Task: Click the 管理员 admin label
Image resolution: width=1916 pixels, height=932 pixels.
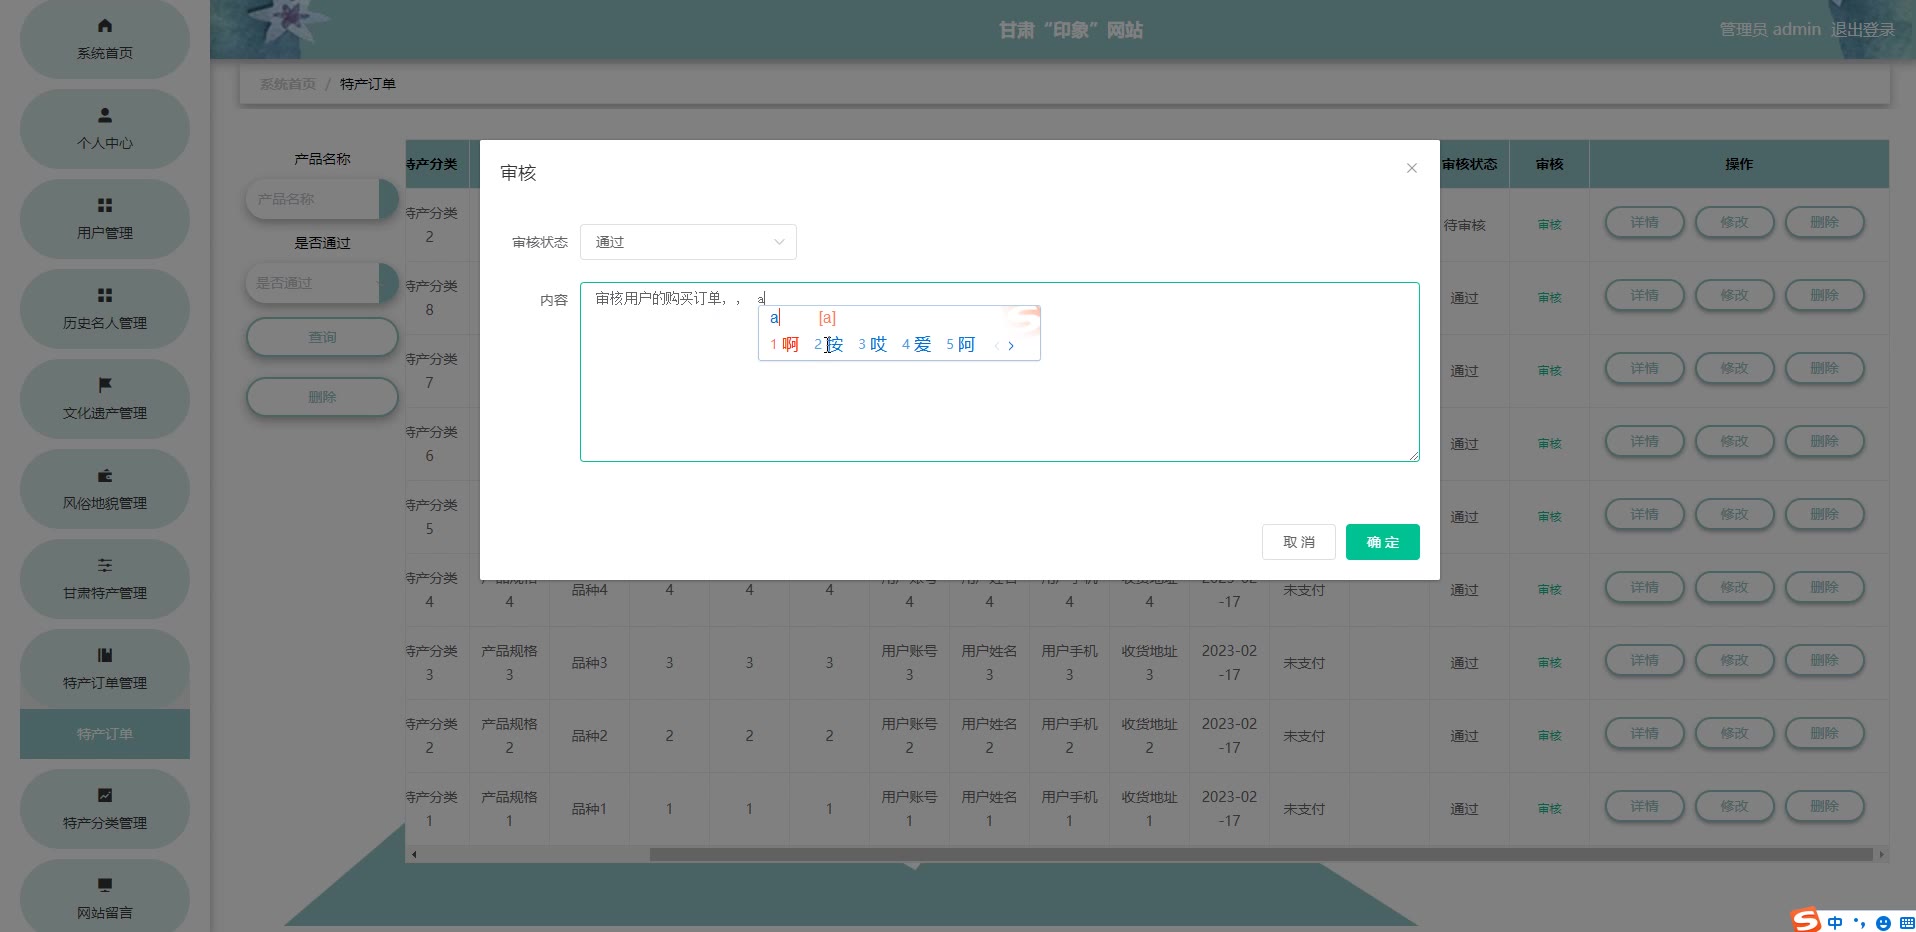Action: point(1770,30)
